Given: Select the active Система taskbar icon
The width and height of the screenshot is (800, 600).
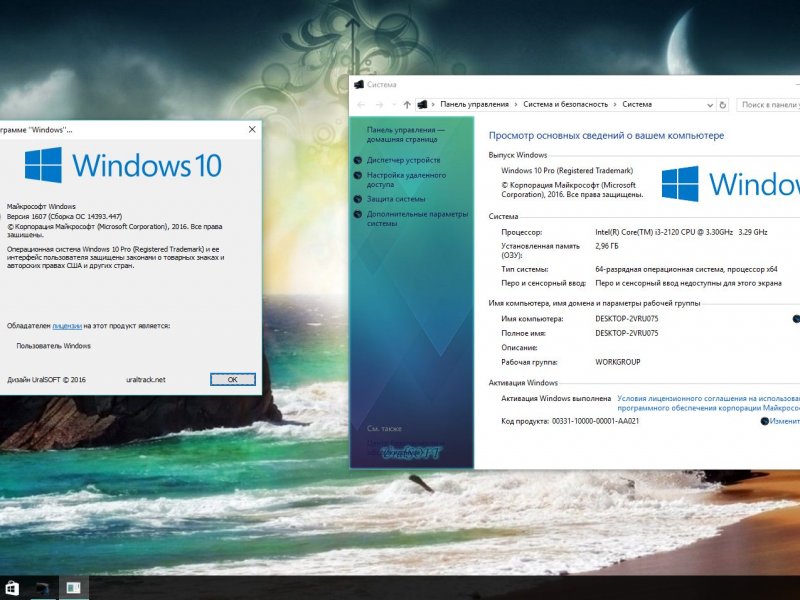Looking at the screenshot, I should [73, 588].
